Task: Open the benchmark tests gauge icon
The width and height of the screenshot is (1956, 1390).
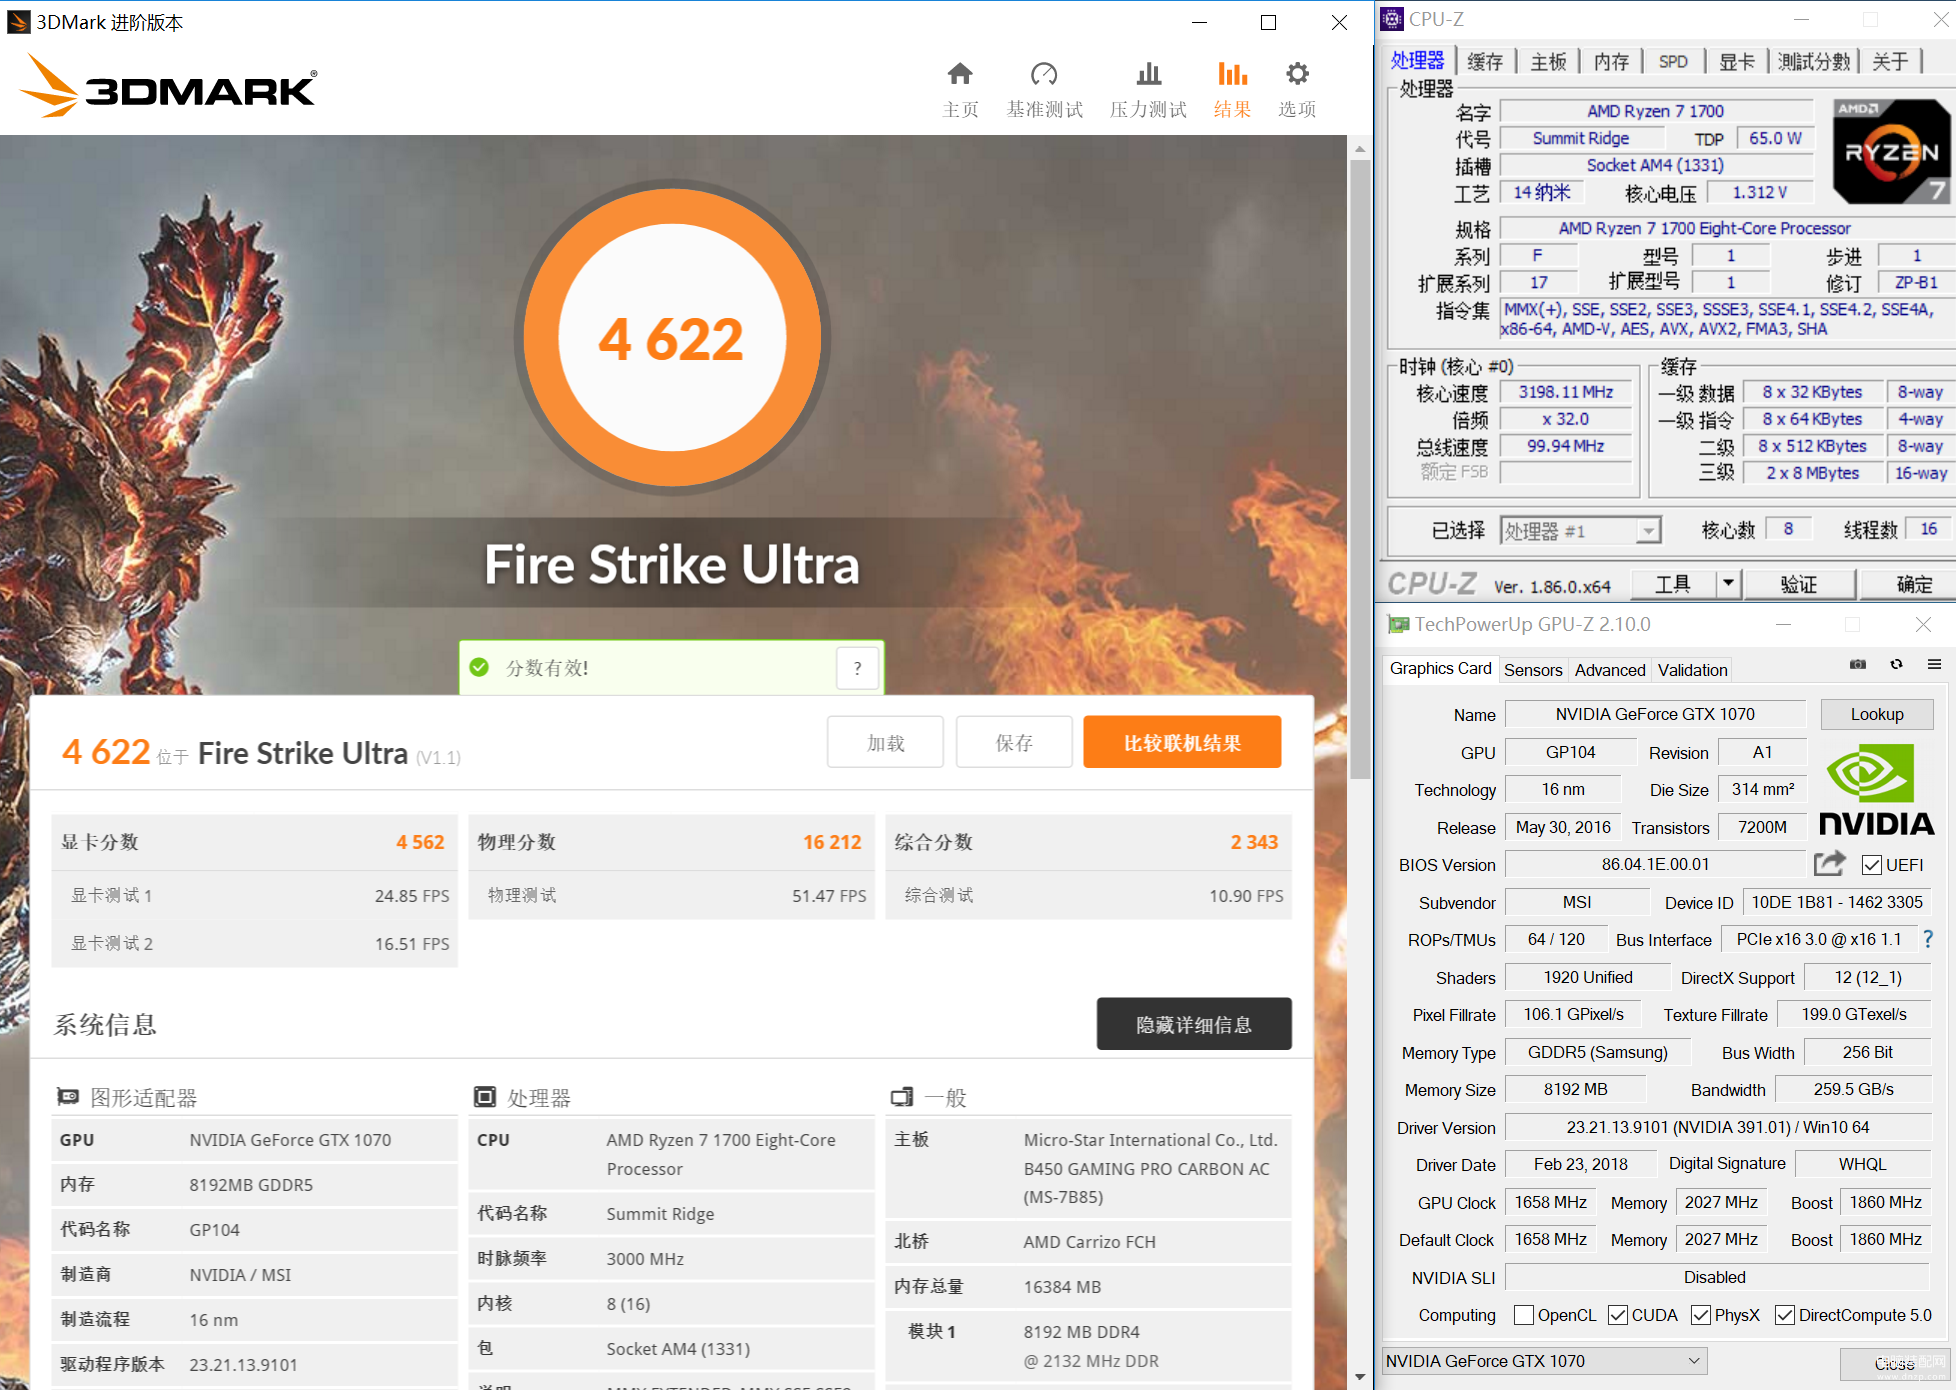Action: 1044,74
